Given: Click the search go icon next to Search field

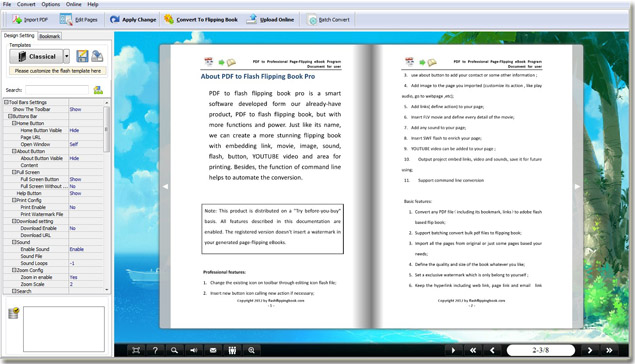Looking at the screenshot, I should (98, 90).
